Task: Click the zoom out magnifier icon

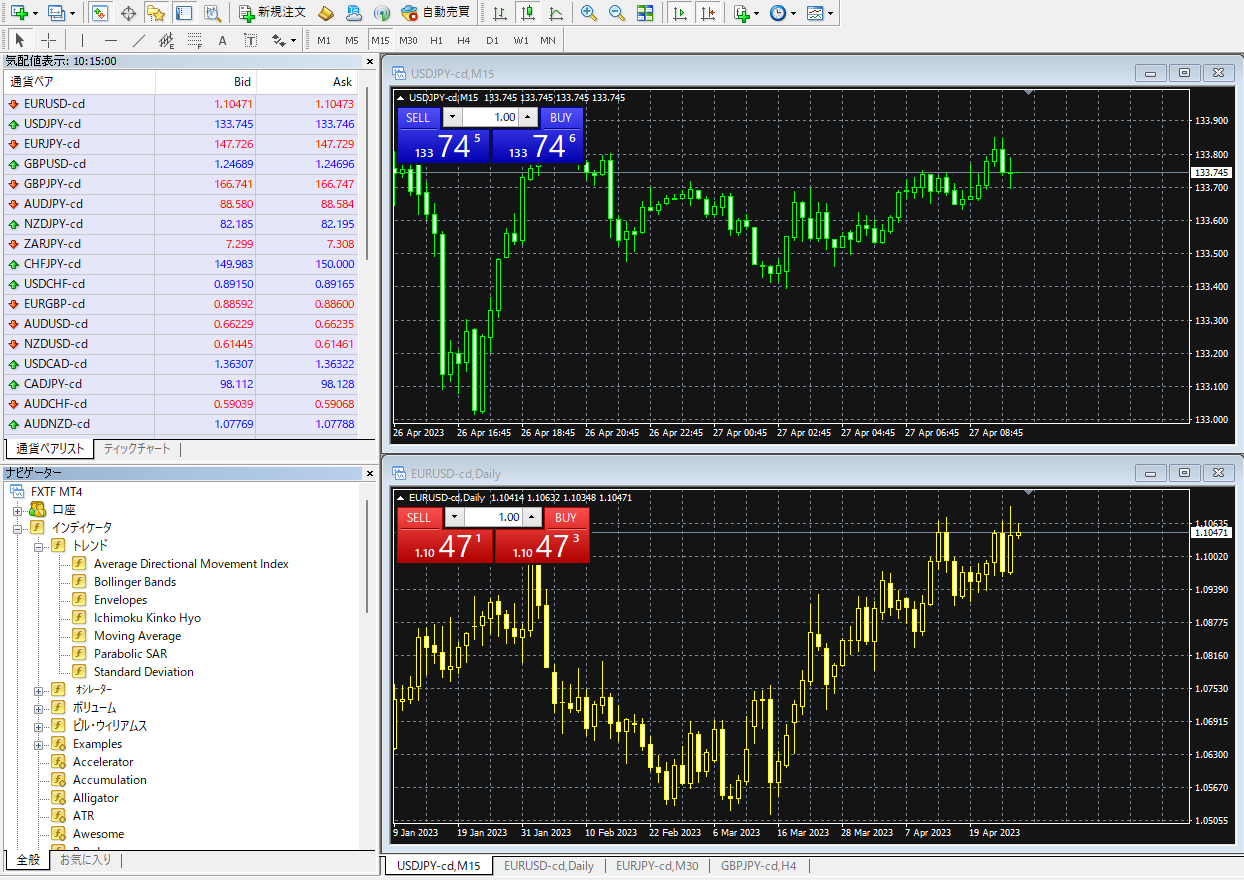Action: click(x=617, y=13)
